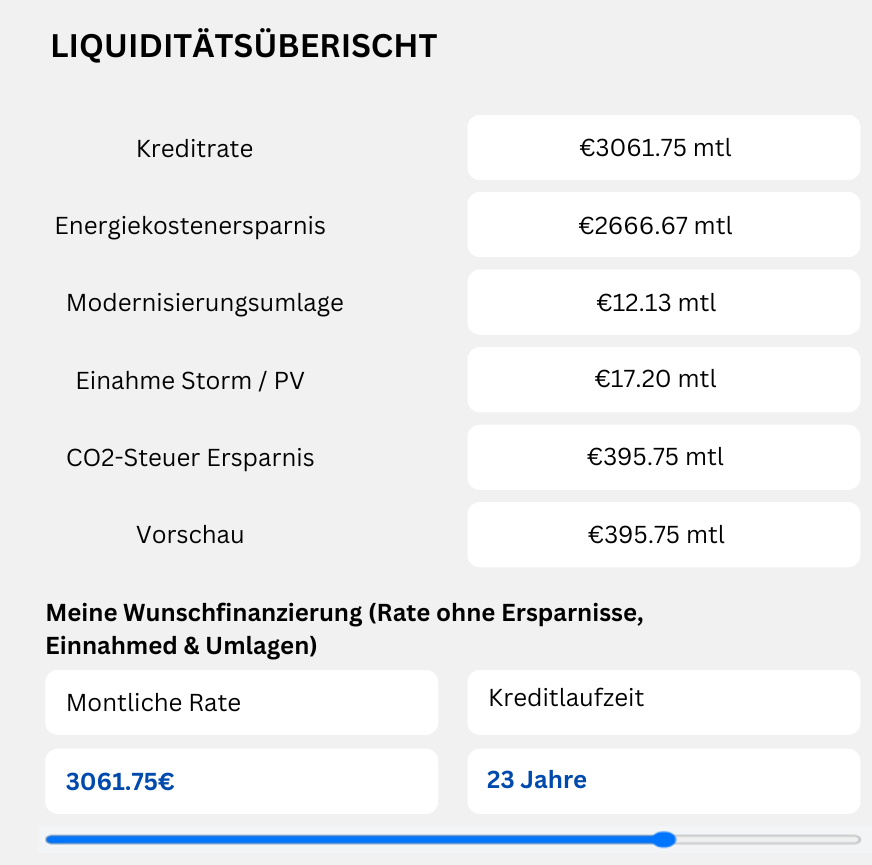Select the Energiekostenersparnis value €2666.67 mtl
This screenshot has width=872, height=865.
pos(663,225)
